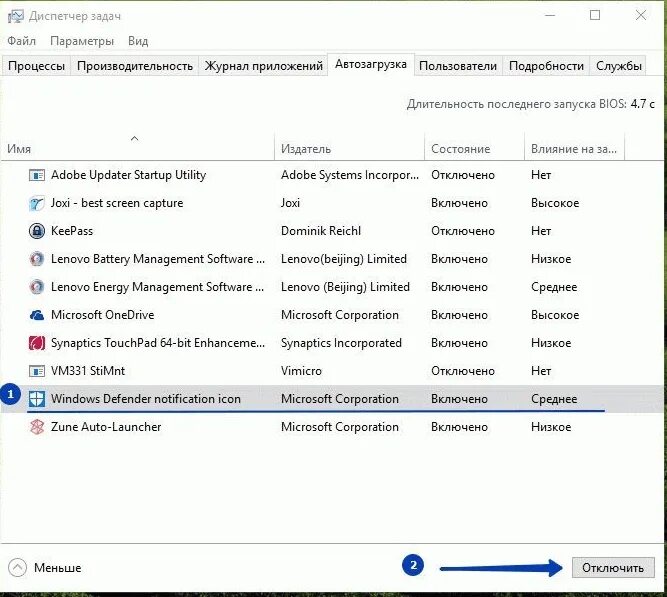
Task: Click Включено status in the OneDrive row
Action: pyautogui.click(x=459, y=315)
